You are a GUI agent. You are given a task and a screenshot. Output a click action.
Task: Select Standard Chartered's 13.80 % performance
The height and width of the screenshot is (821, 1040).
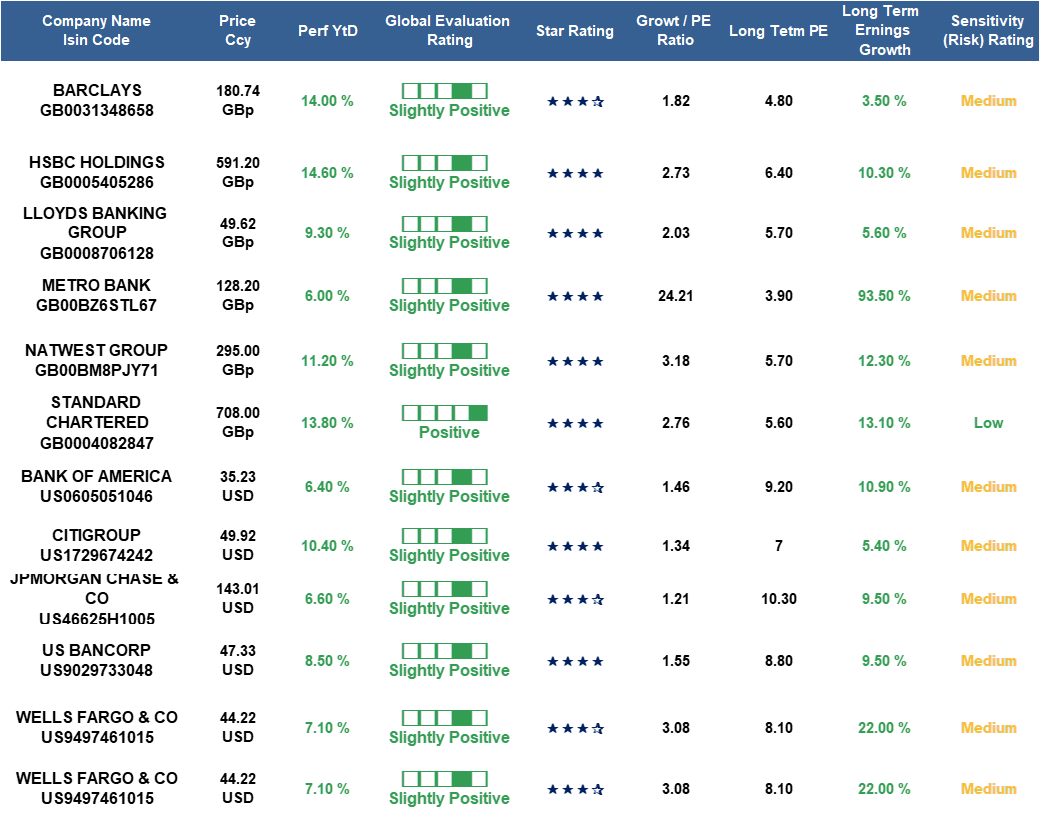[328, 423]
